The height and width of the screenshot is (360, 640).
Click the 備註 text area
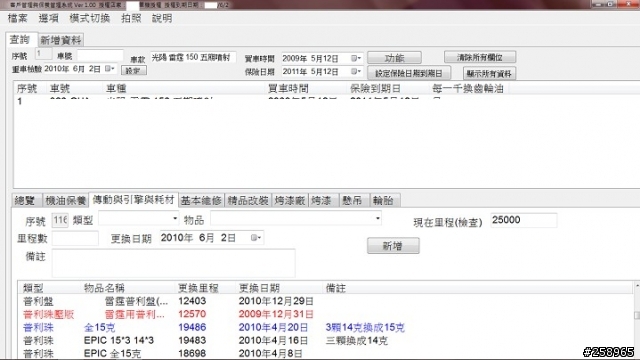point(173,263)
